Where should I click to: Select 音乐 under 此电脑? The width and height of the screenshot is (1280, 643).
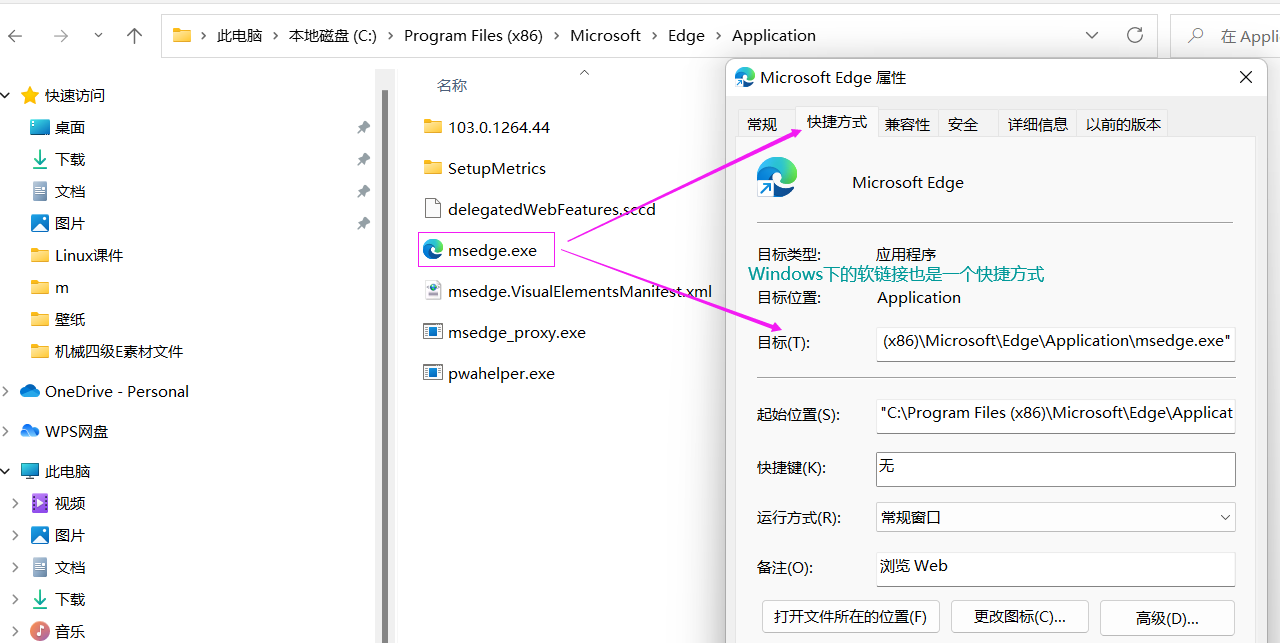[x=70, y=631]
